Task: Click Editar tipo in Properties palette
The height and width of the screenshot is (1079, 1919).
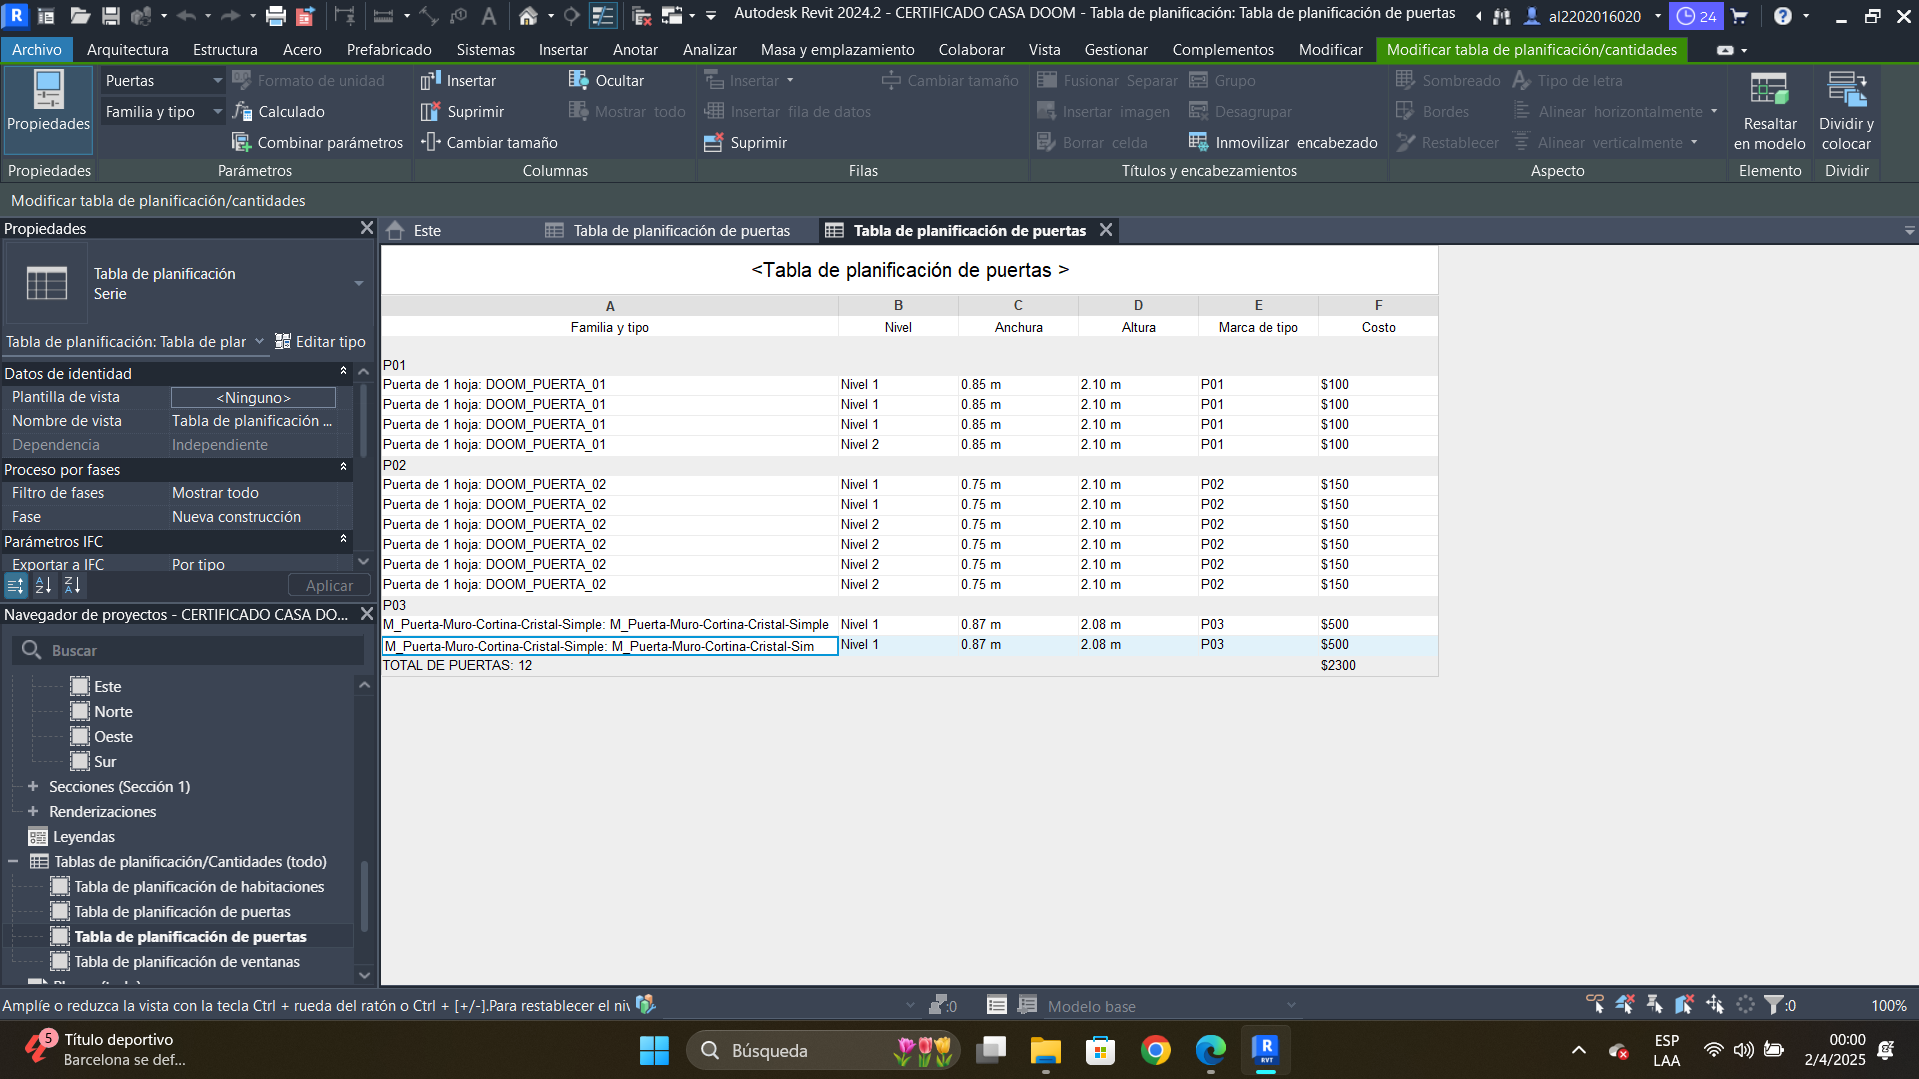Action: coord(320,342)
